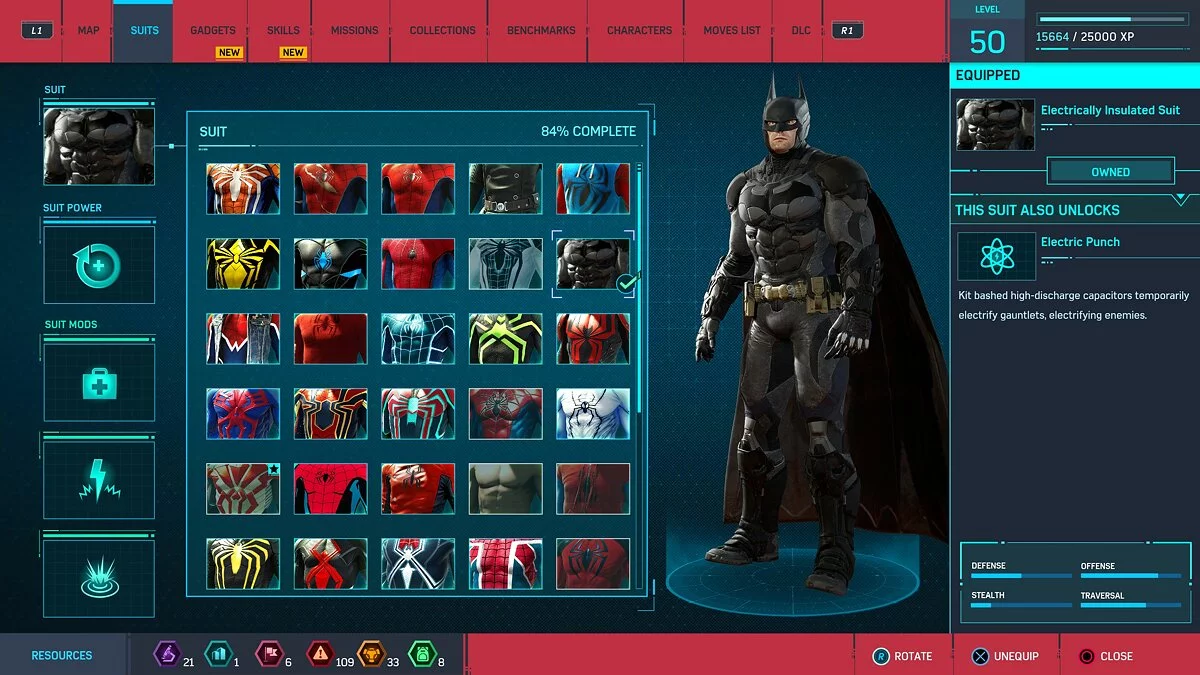Collapse the This Suit Also Unlocks arrow

[x=1180, y=199]
